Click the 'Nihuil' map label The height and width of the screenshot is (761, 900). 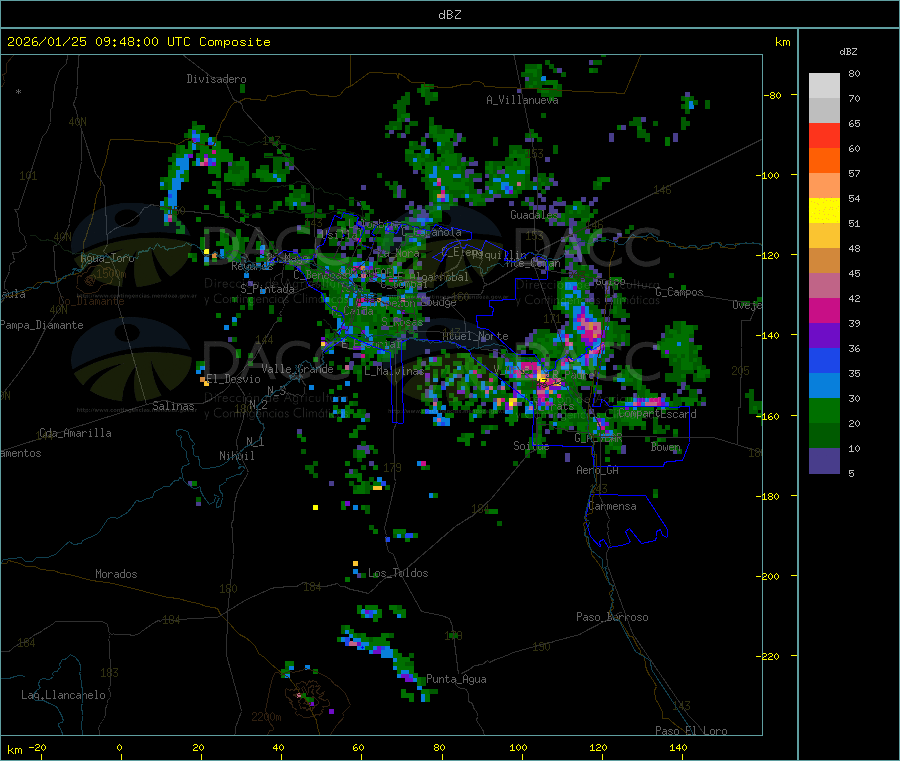236,456
